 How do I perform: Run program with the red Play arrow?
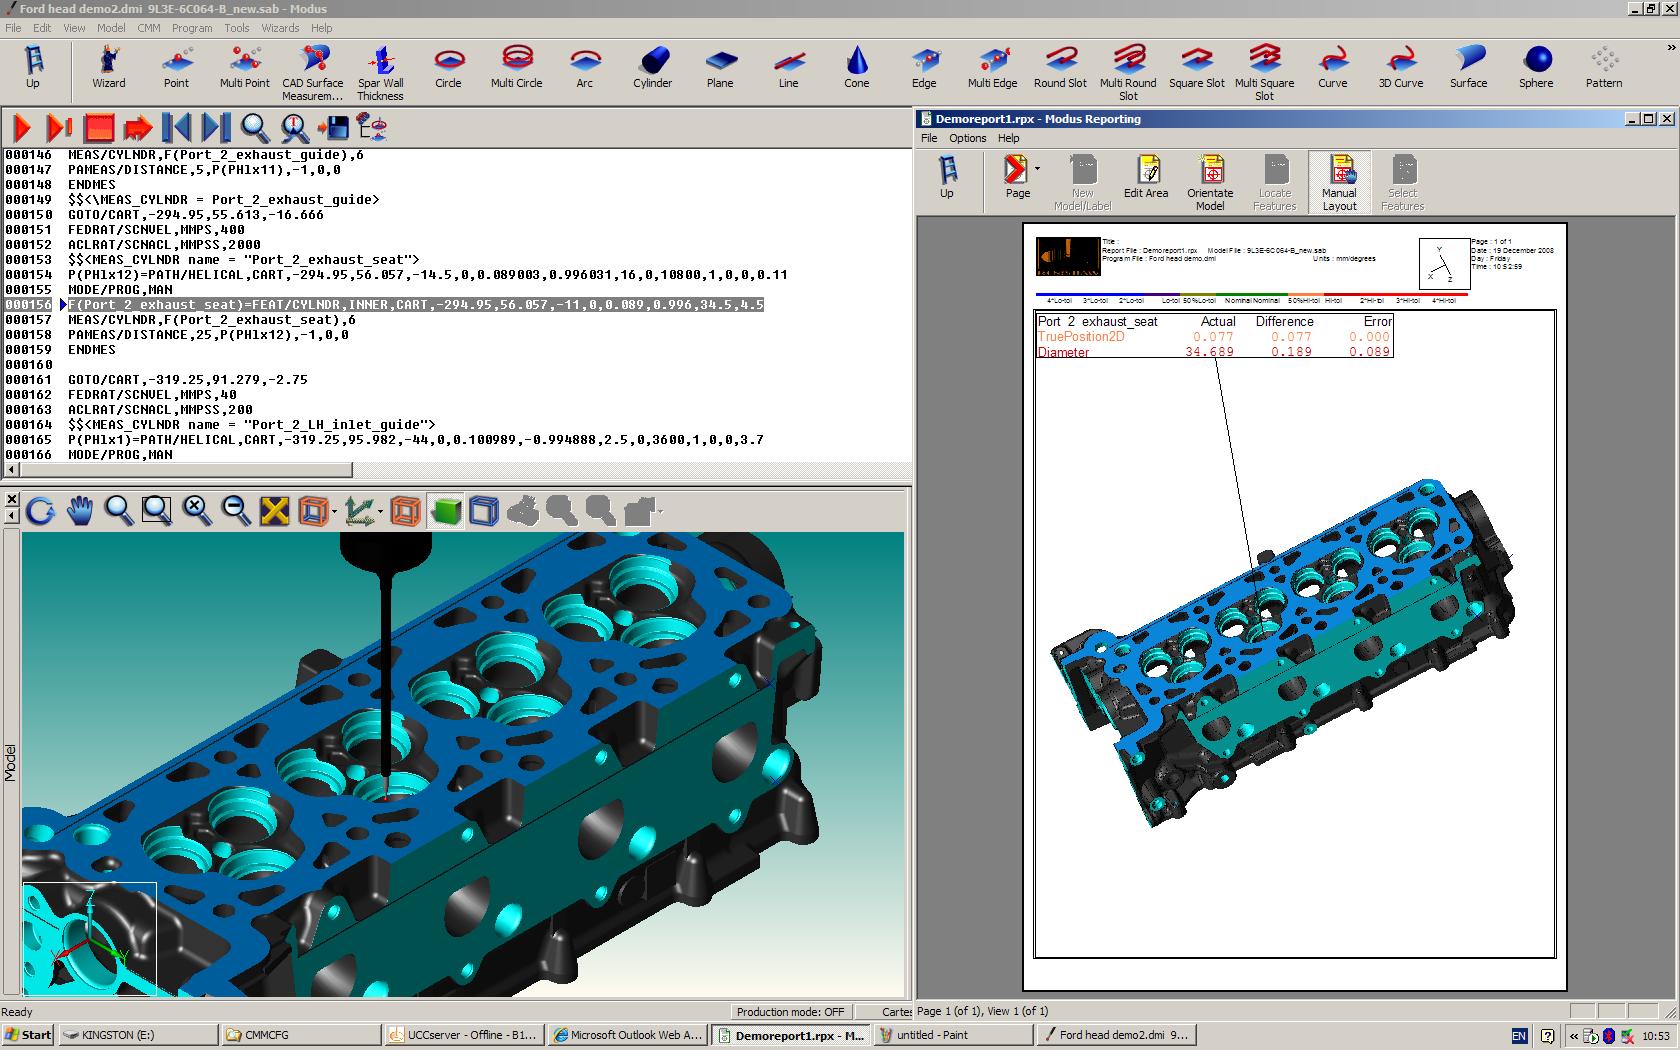(x=22, y=128)
